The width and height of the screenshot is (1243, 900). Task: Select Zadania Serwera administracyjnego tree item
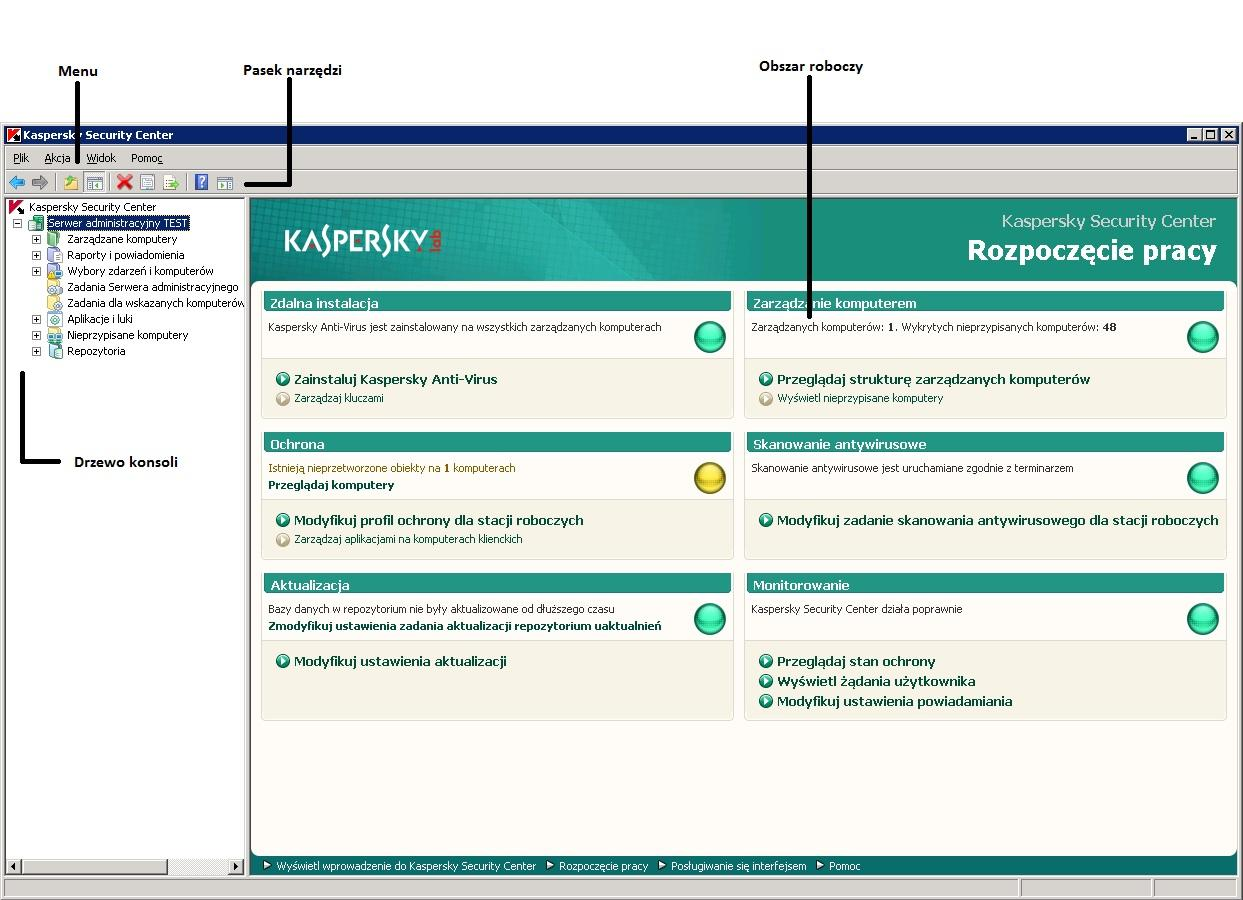point(153,287)
